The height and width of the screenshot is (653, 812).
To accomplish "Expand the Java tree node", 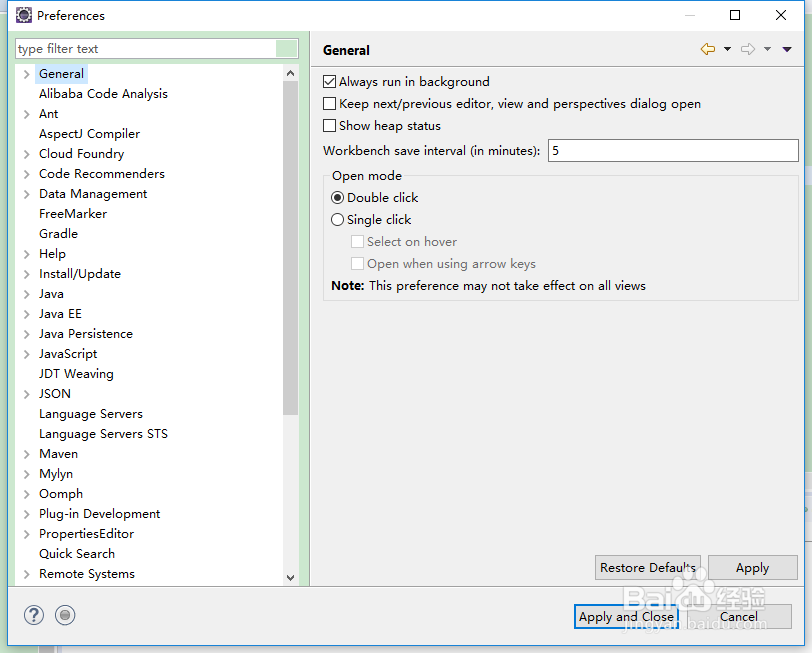I will coord(26,294).
